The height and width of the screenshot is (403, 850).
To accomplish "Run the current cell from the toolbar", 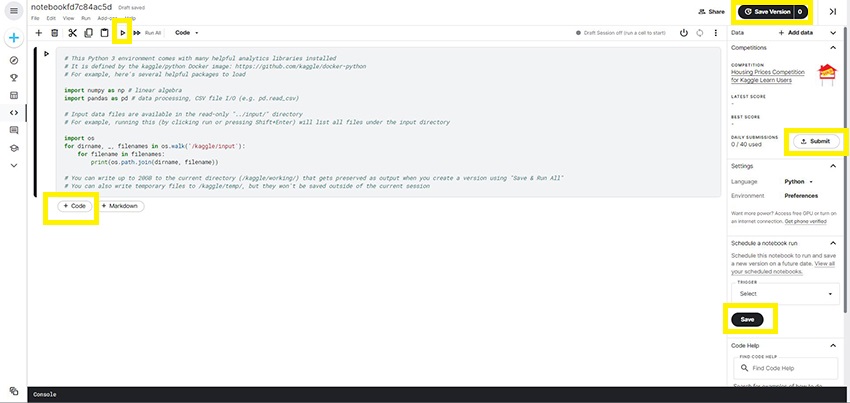I will [123, 33].
